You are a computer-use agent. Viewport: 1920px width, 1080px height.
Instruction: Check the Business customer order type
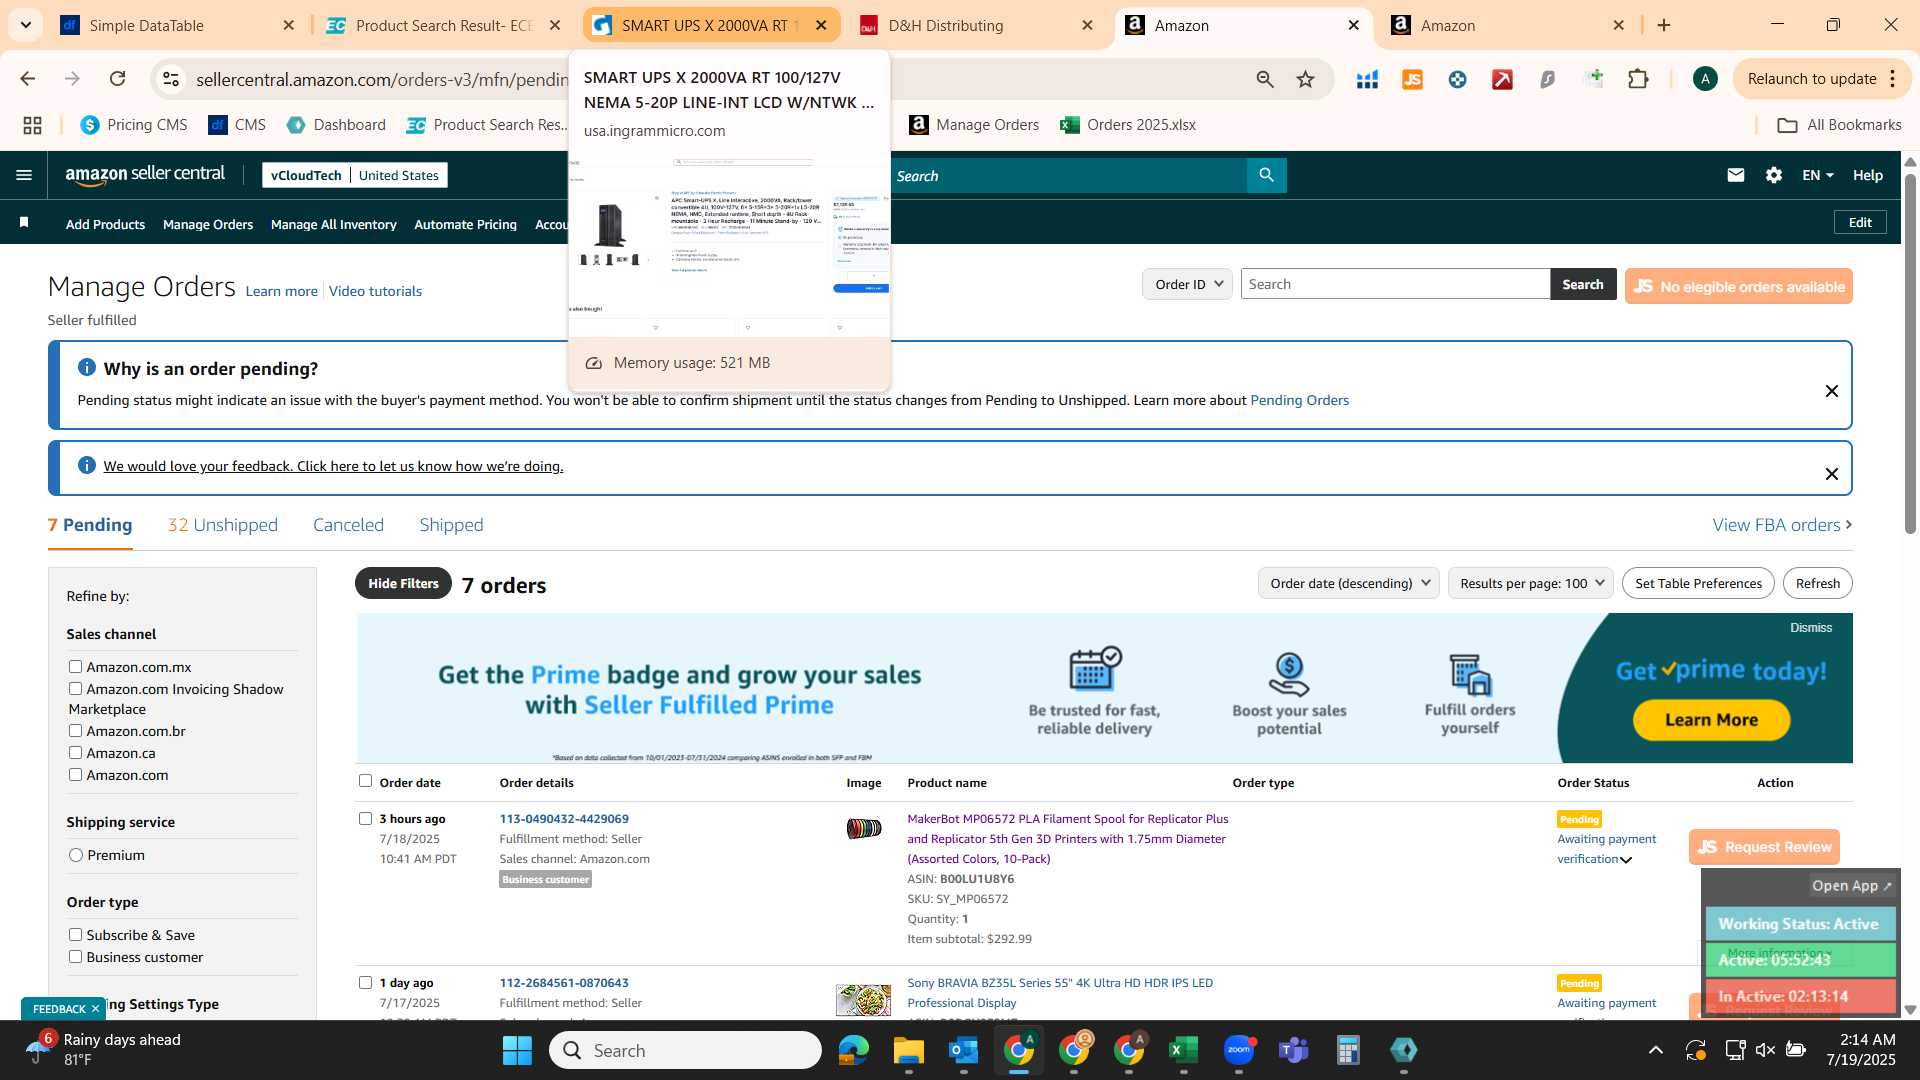(x=75, y=956)
